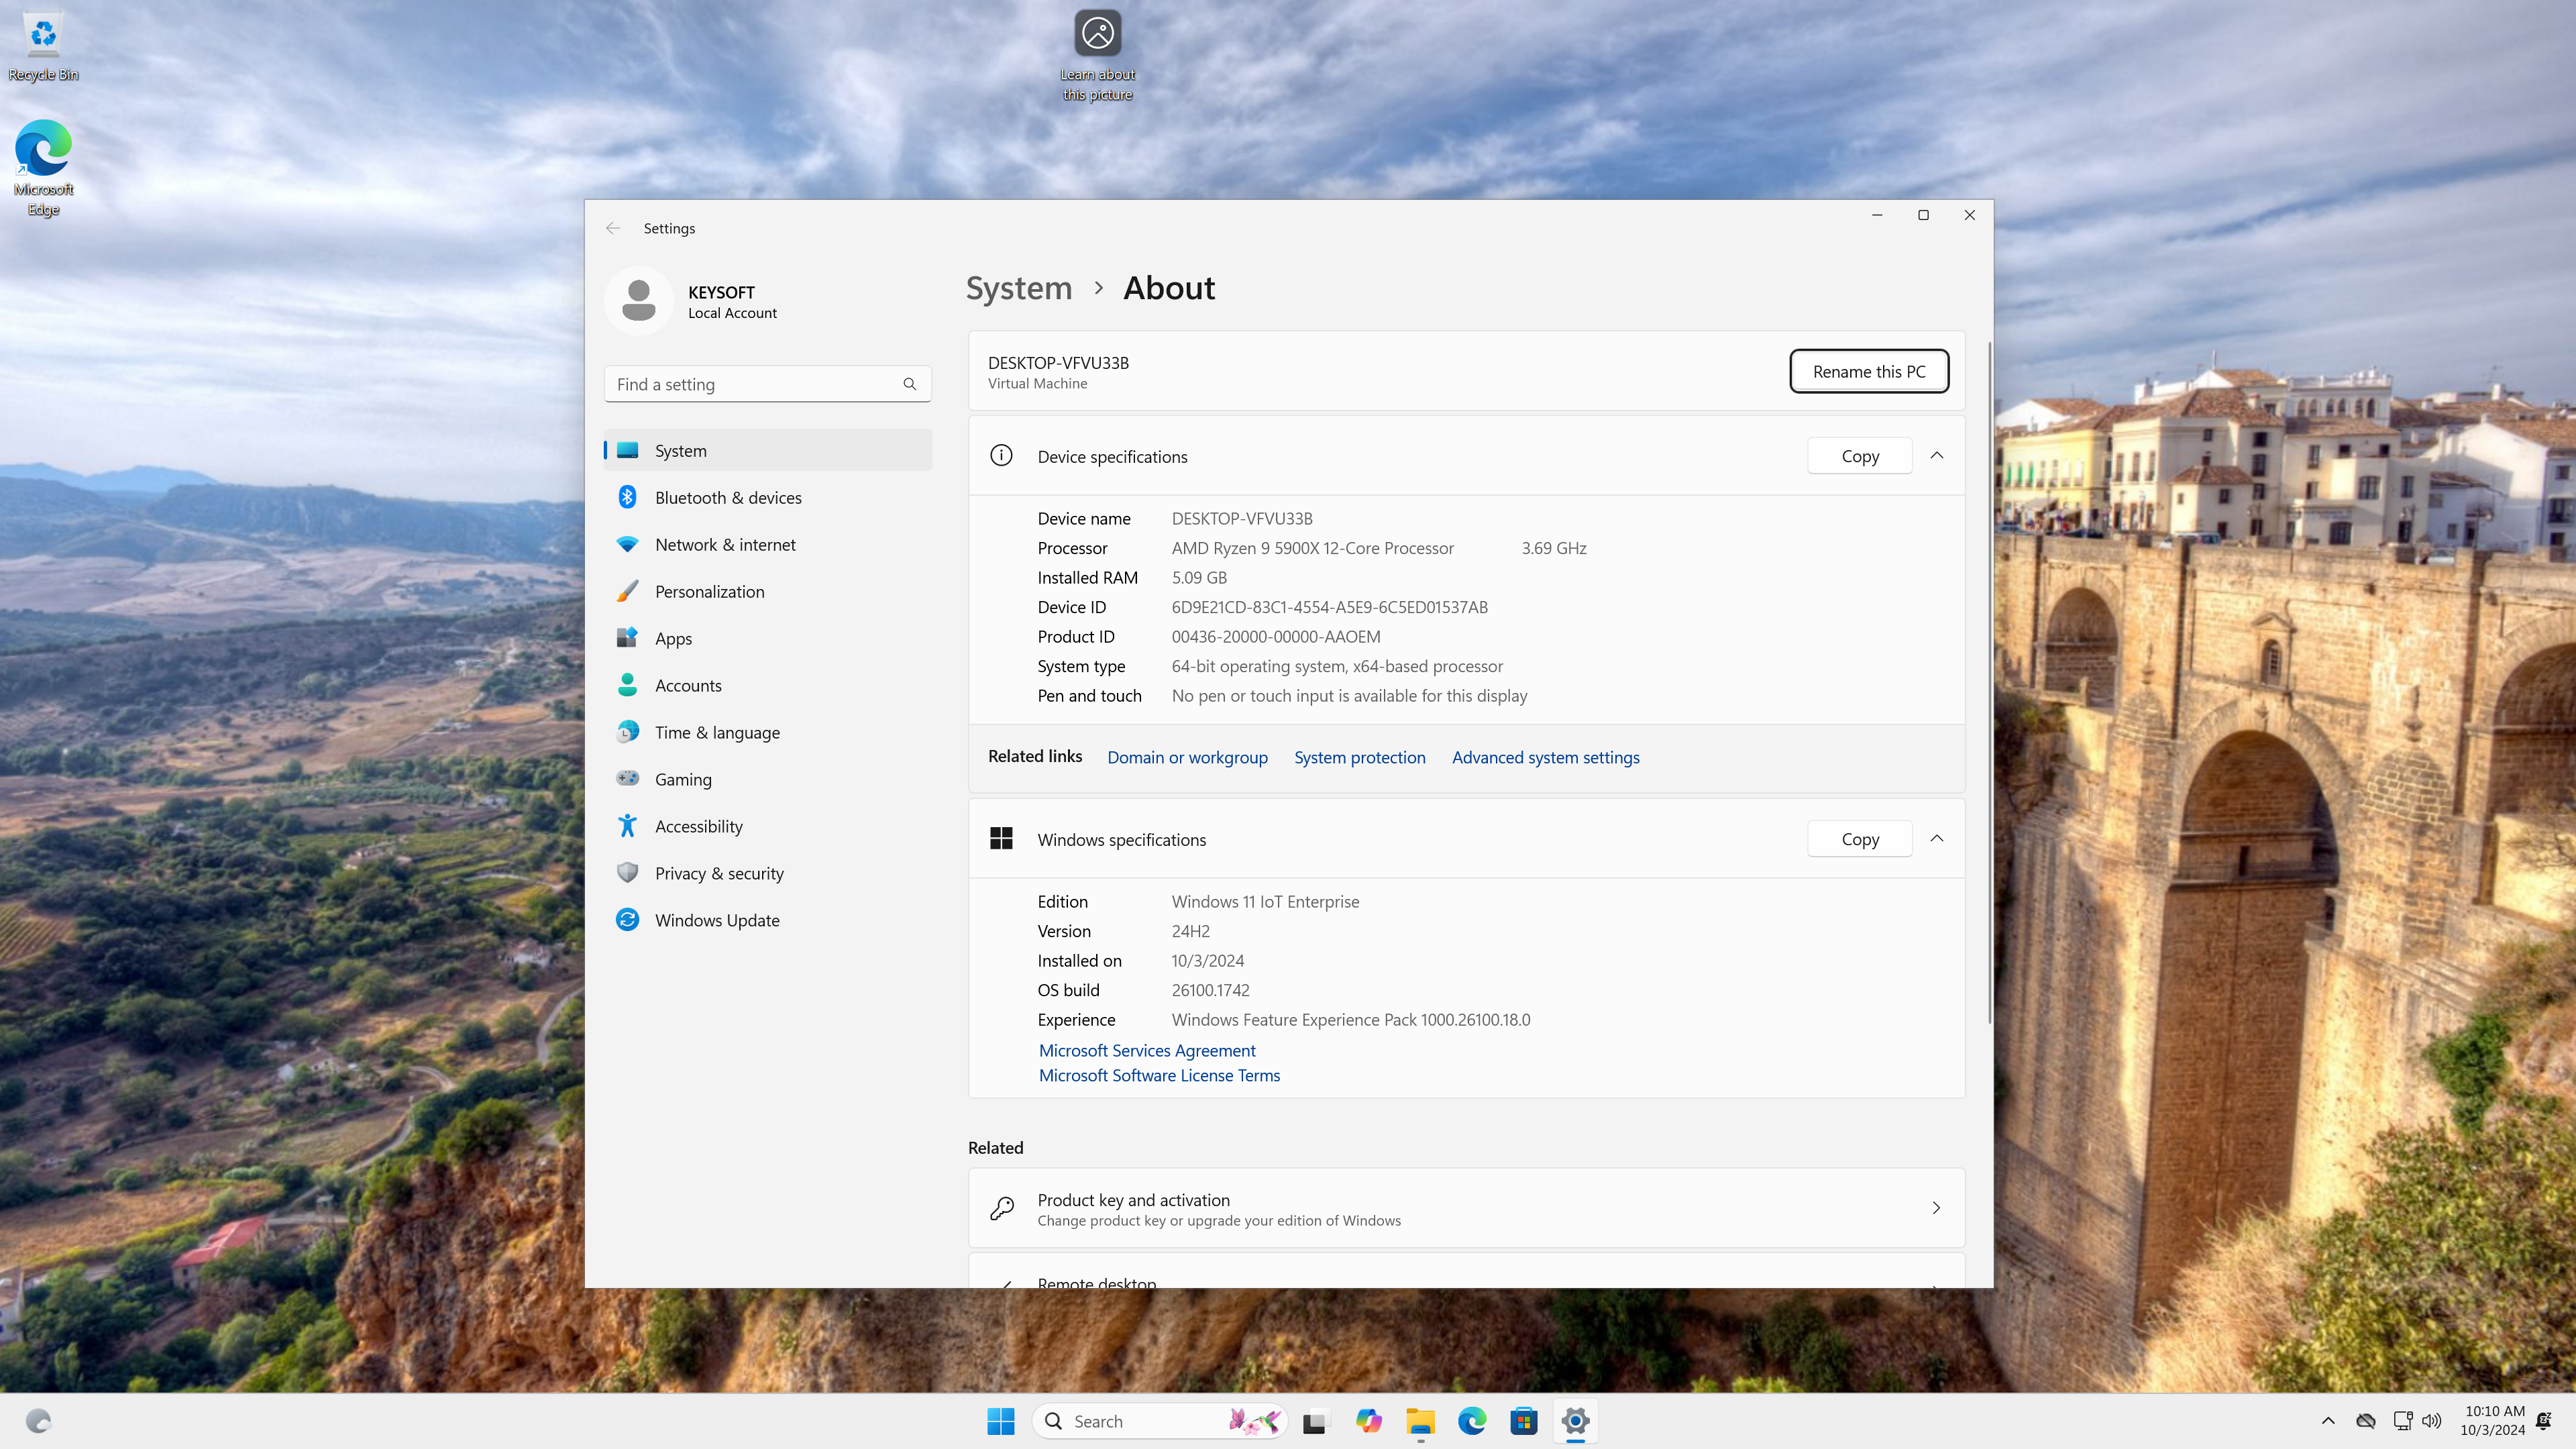
Task: Click Device specifications info icon
Action: pyautogui.click(x=1000, y=456)
